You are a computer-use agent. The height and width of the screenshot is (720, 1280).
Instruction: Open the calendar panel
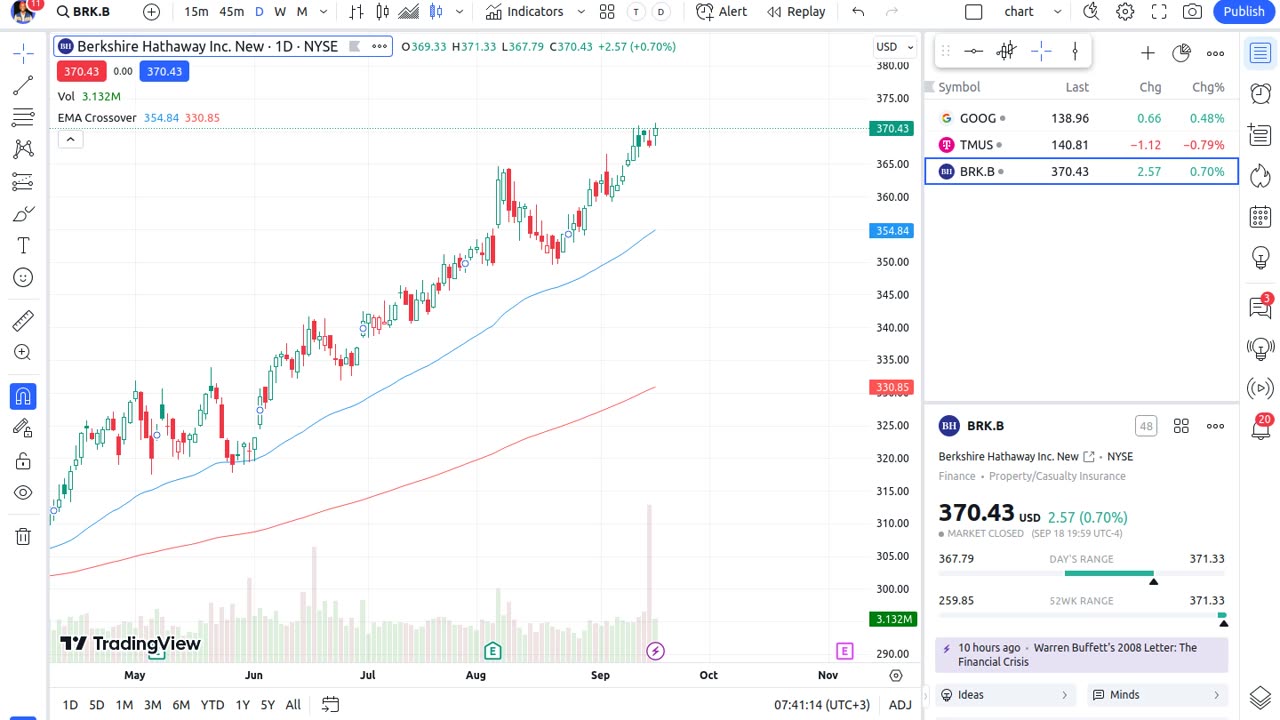coord(1260,216)
